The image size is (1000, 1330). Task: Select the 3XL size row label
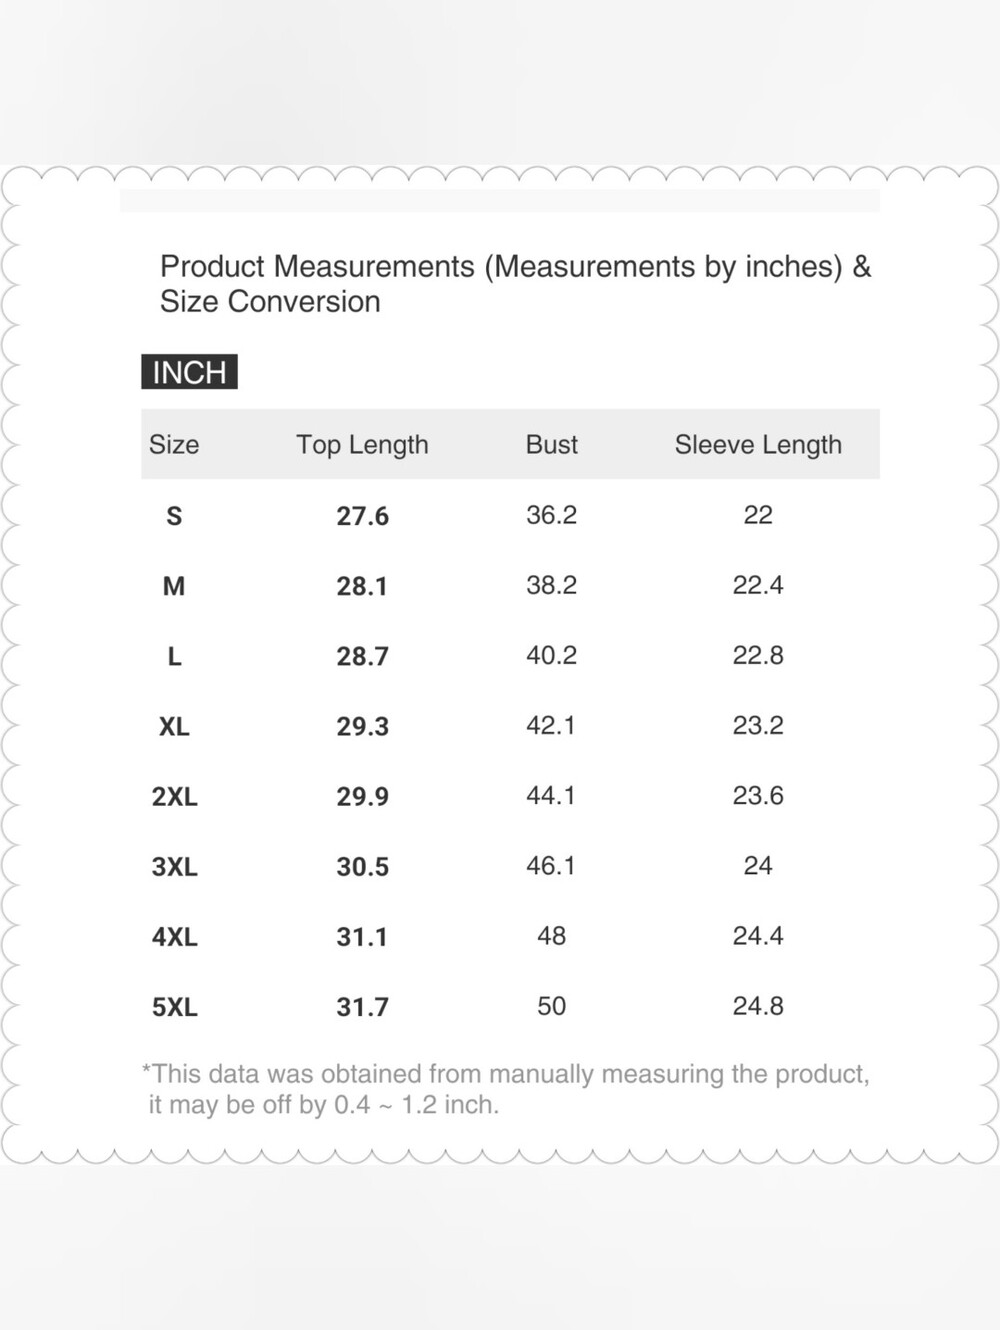[174, 866]
